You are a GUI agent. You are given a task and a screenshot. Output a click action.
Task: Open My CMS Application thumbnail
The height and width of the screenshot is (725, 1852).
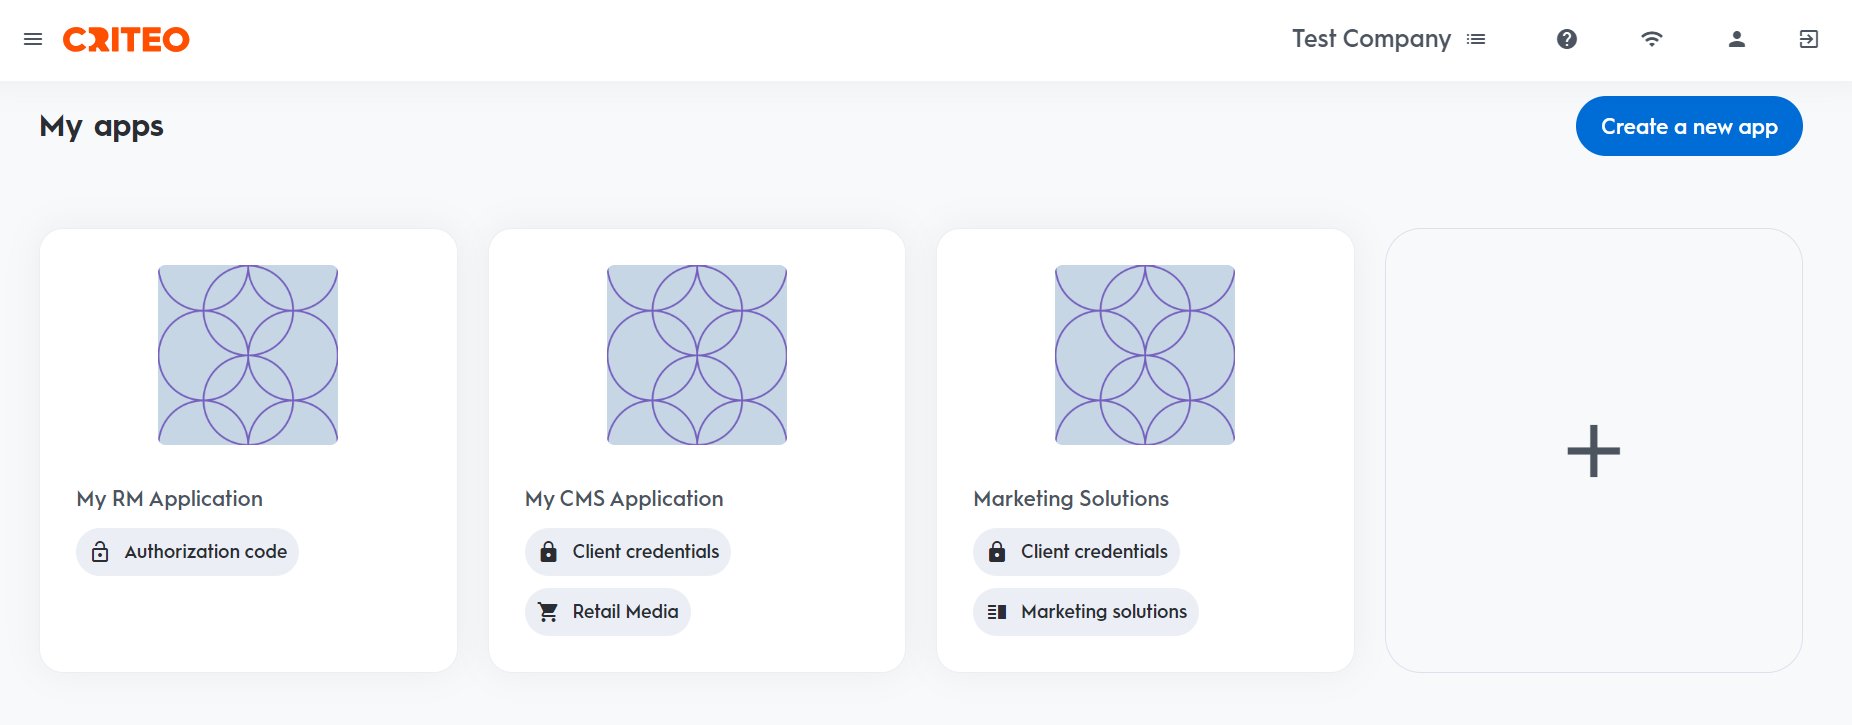(697, 355)
